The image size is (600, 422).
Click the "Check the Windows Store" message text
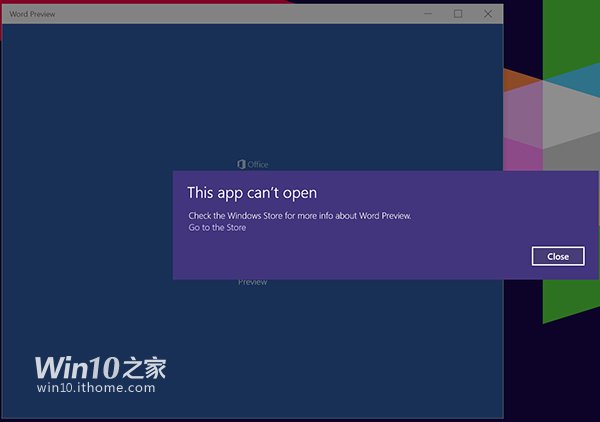click(299, 216)
